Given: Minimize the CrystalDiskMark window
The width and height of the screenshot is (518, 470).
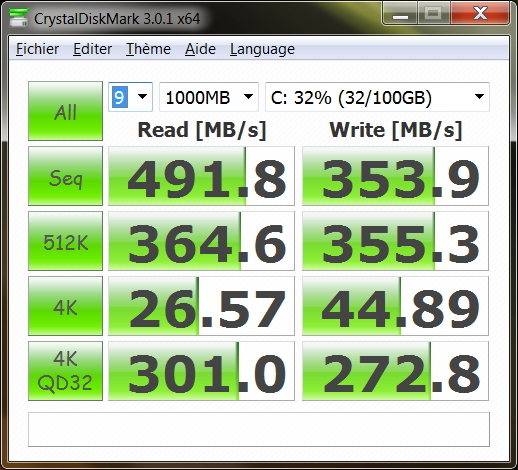Looking at the screenshot, I should pyautogui.click(x=400, y=14).
